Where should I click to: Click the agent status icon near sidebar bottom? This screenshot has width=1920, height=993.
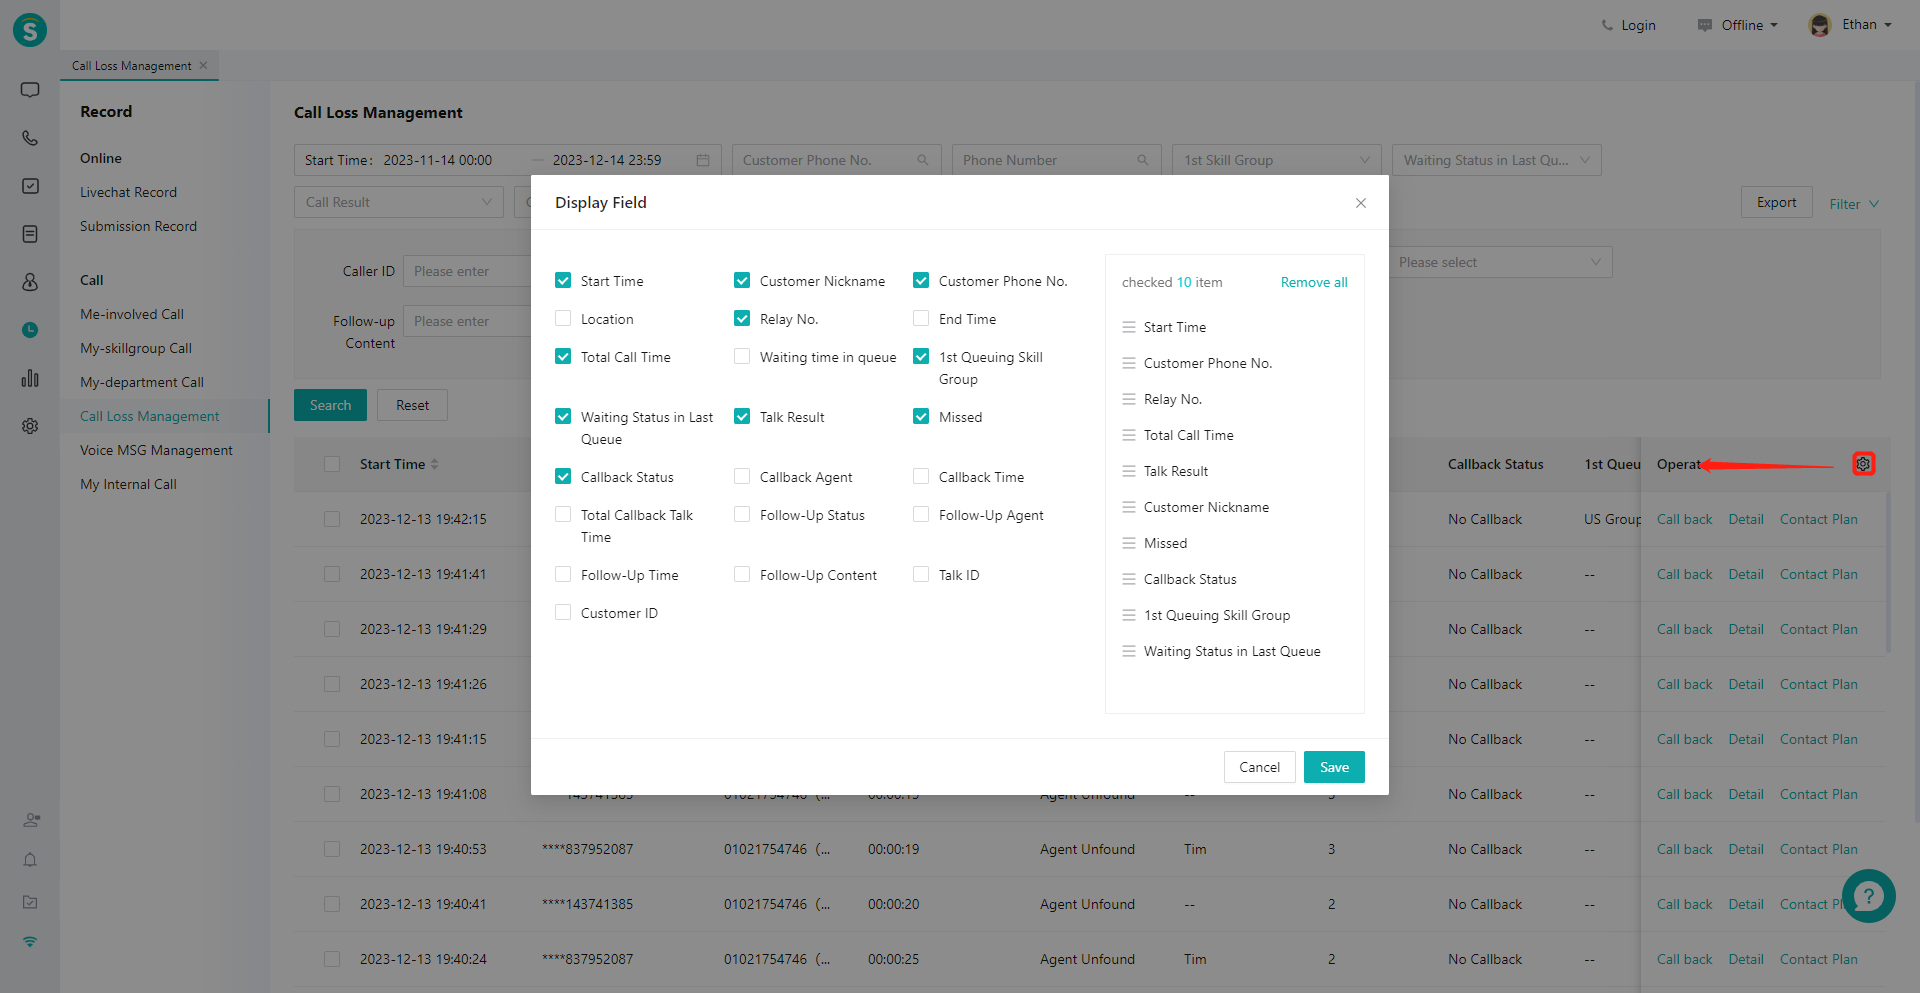pos(31,820)
